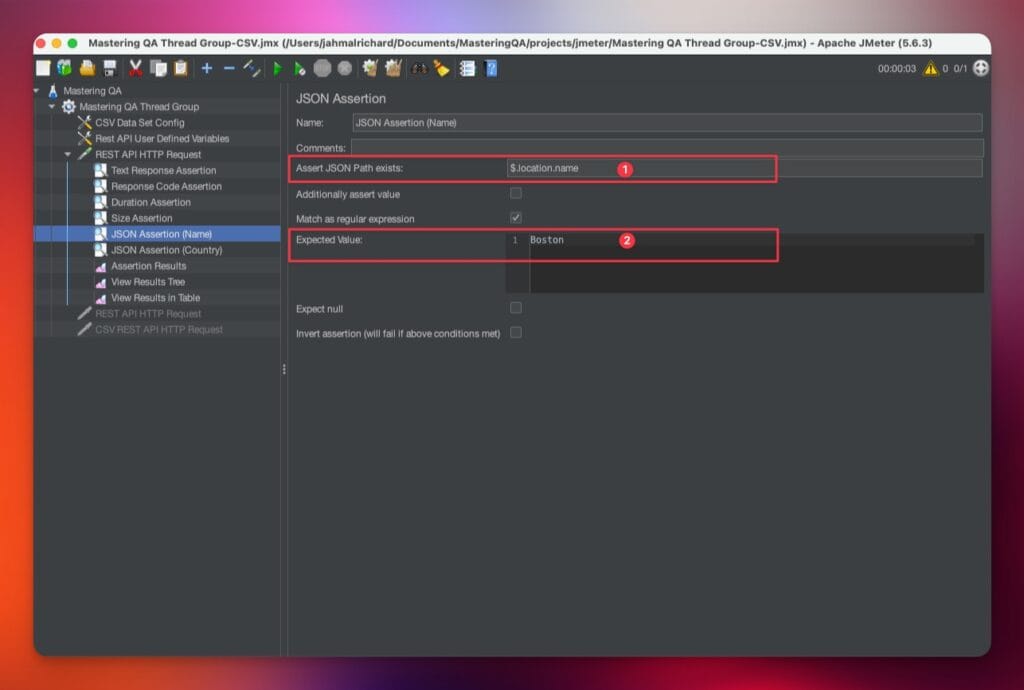Click the Toggle enable/disable icon
This screenshot has width=1024, height=690.
[252, 68]
